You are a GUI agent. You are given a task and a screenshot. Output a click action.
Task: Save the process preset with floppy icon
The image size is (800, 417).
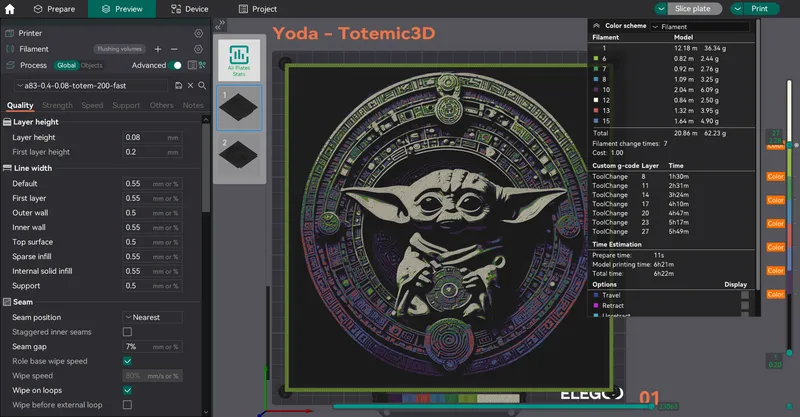(179, 86)
